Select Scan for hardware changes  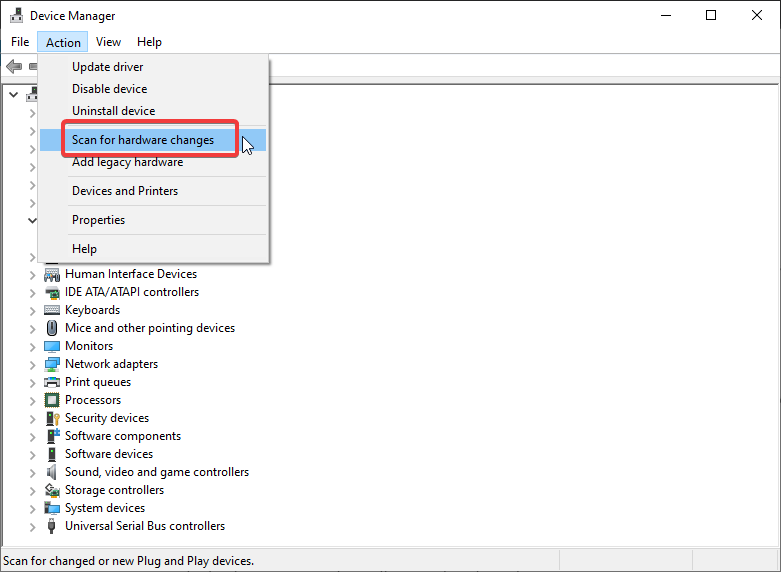(153, 140)
